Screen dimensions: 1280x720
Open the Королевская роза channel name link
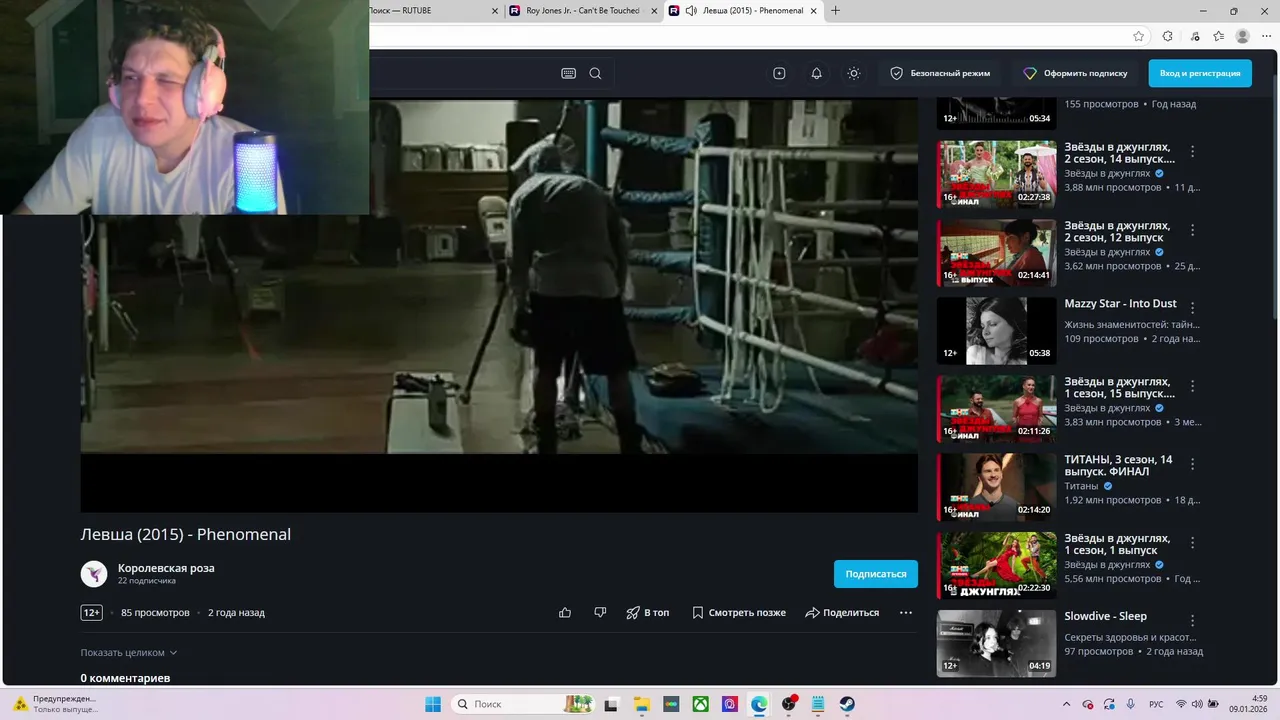tap(166, 568)
